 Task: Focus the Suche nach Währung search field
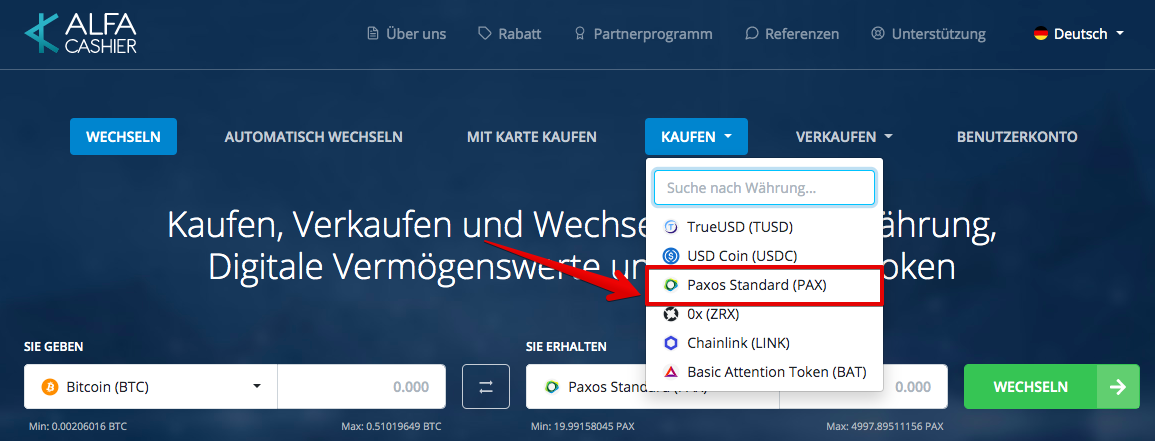click(764, 188)
